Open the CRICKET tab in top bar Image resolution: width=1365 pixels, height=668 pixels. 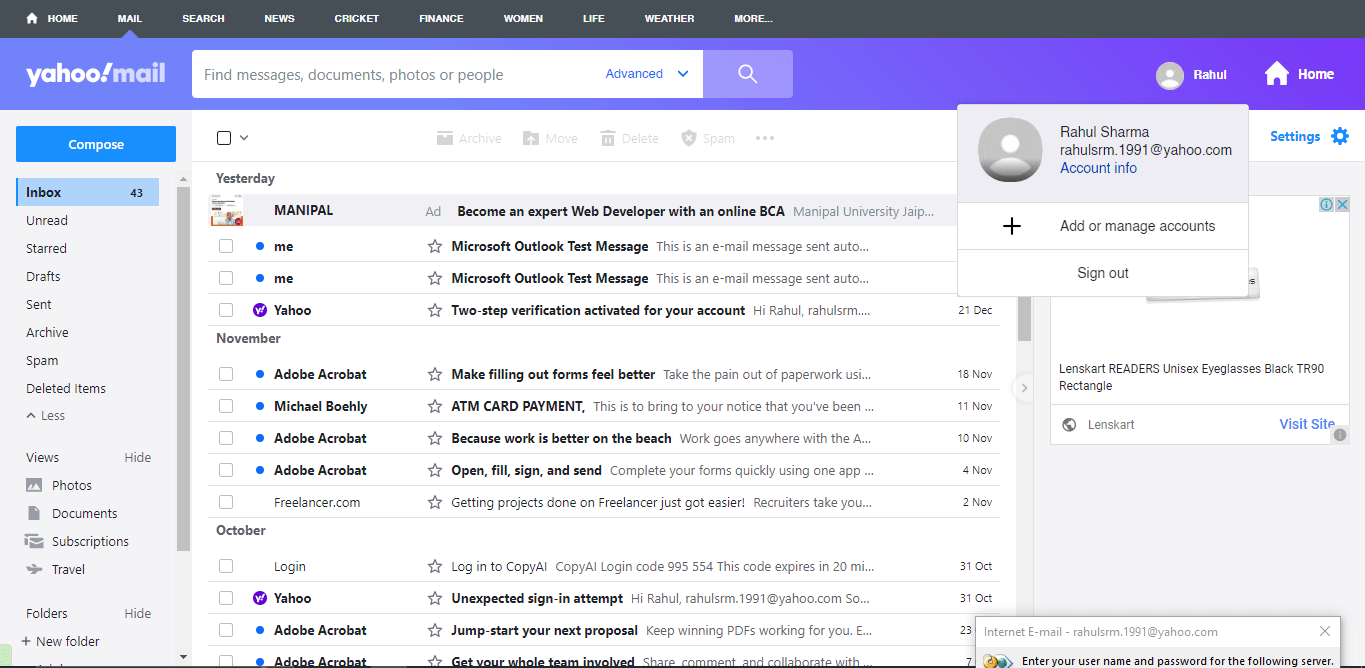[357, 18]
